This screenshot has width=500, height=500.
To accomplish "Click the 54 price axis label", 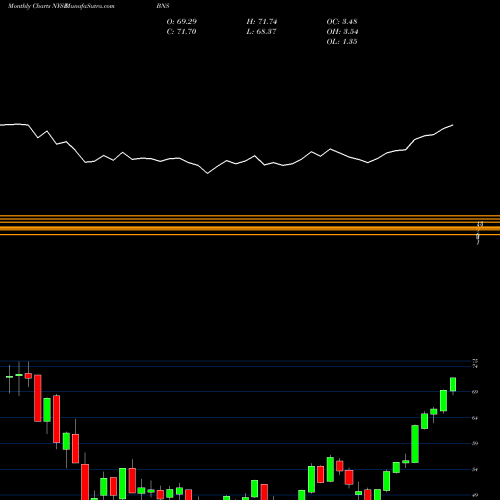I will [475, 469].
